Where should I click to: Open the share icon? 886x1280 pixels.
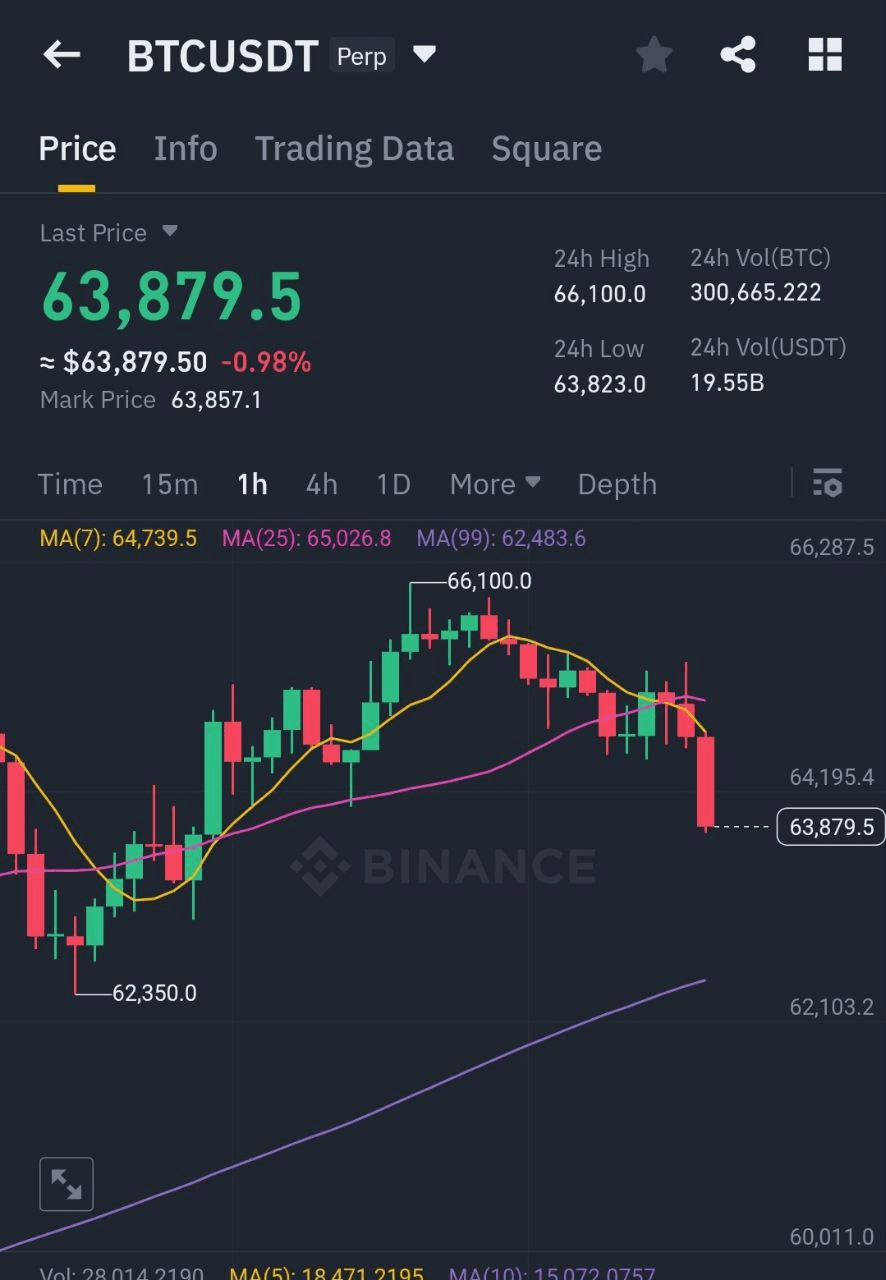pyautogui.click(x=738, y=54)
